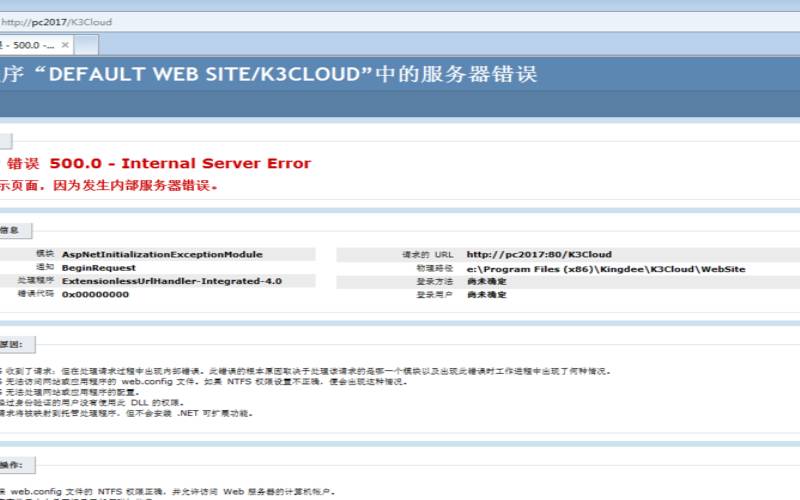Select the AspNetInitializationExceptionModule module value
This screenshot has height=500, width=800.
162,254
